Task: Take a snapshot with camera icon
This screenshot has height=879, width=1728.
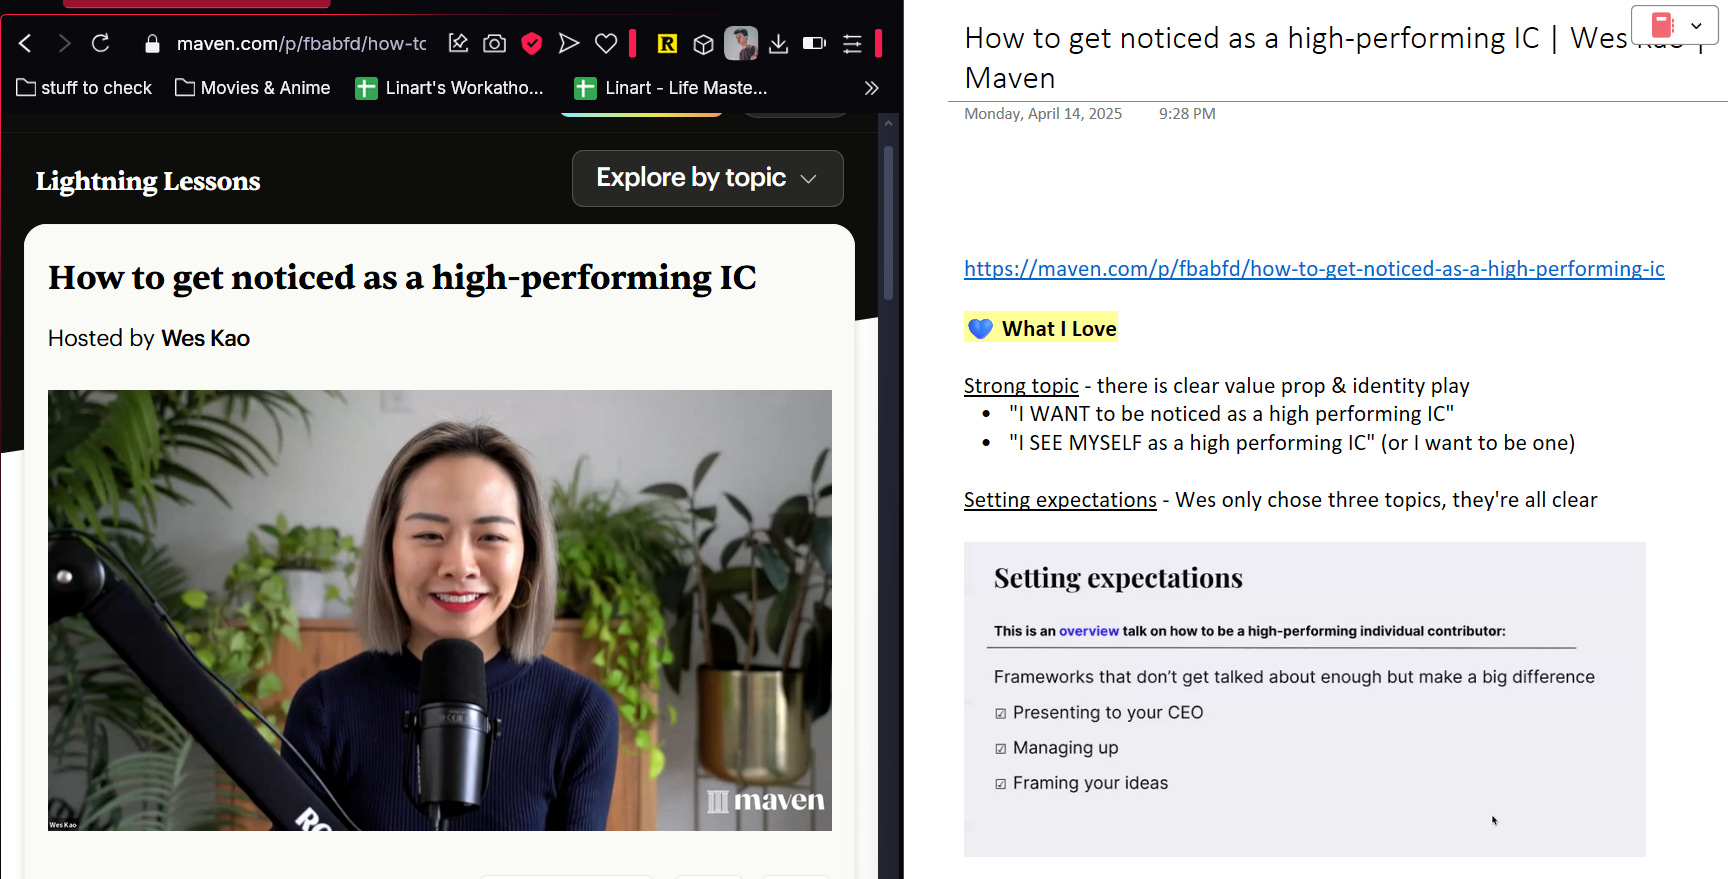Action: point(495,43)
